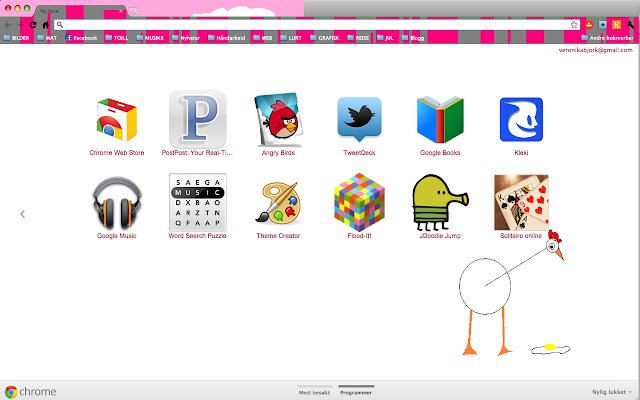This screenshot has width=640, height=400.
Task: Switch to the Mest besøkt section
Action: 314,392
